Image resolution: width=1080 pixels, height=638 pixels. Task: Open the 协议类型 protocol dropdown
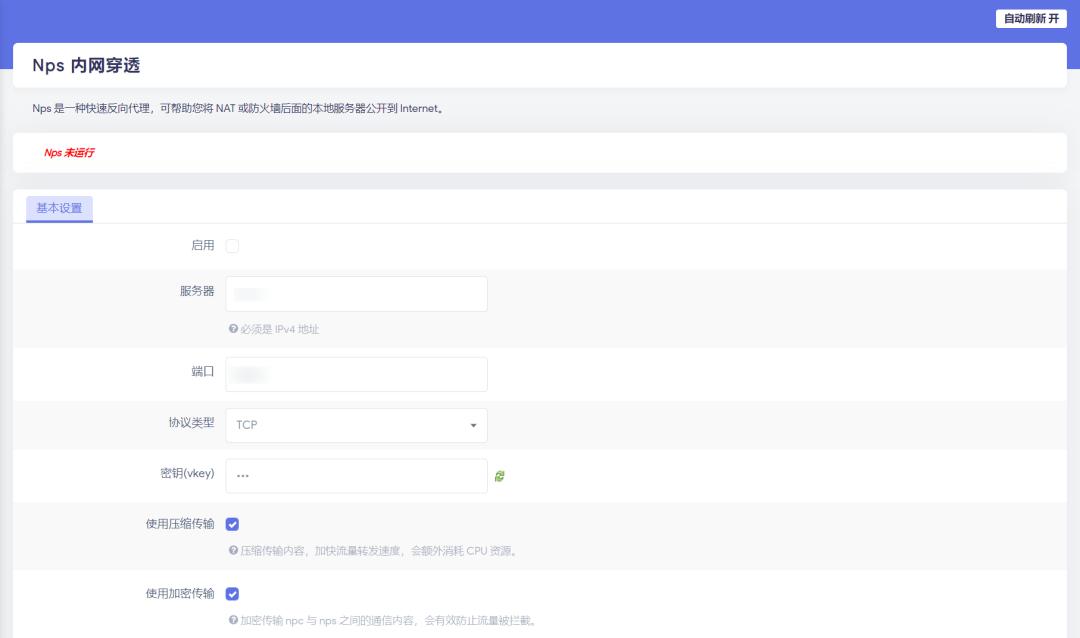tap(355, 425)
